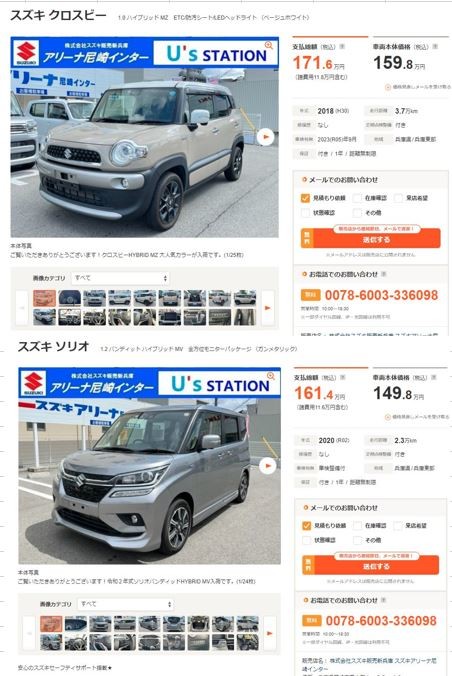Click the Crossbee orange 送信する button
Screen dimensions: 452x676
coord(370,239)
